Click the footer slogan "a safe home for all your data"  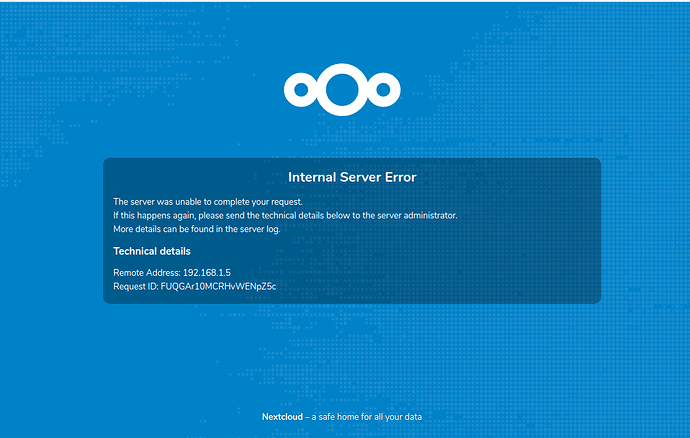coord(367,417)
